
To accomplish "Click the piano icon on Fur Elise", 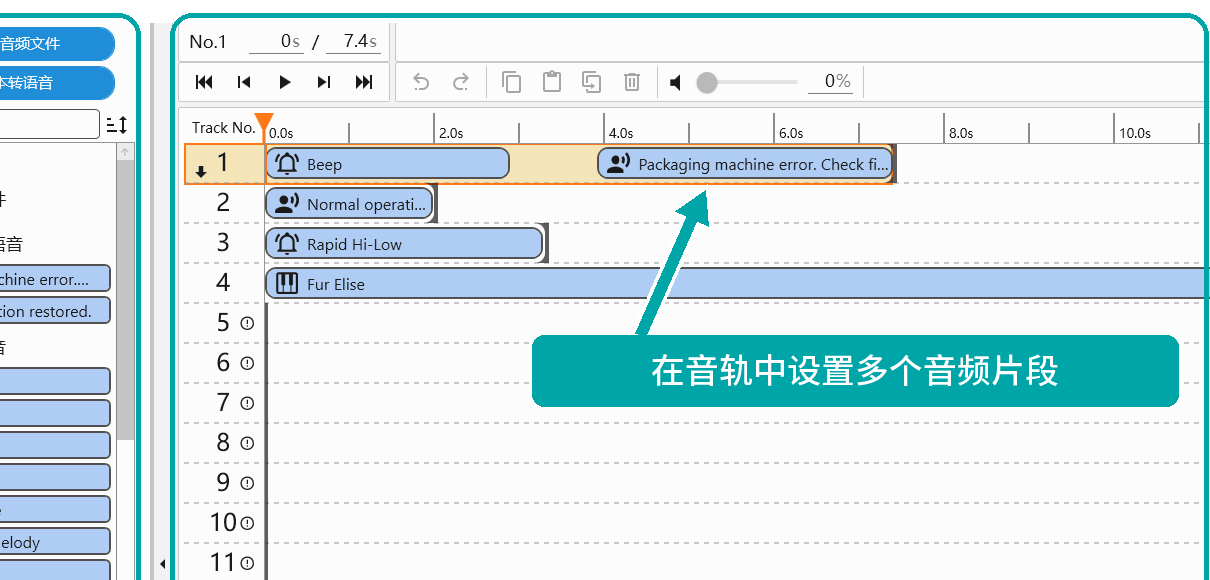I will (287, 284).
